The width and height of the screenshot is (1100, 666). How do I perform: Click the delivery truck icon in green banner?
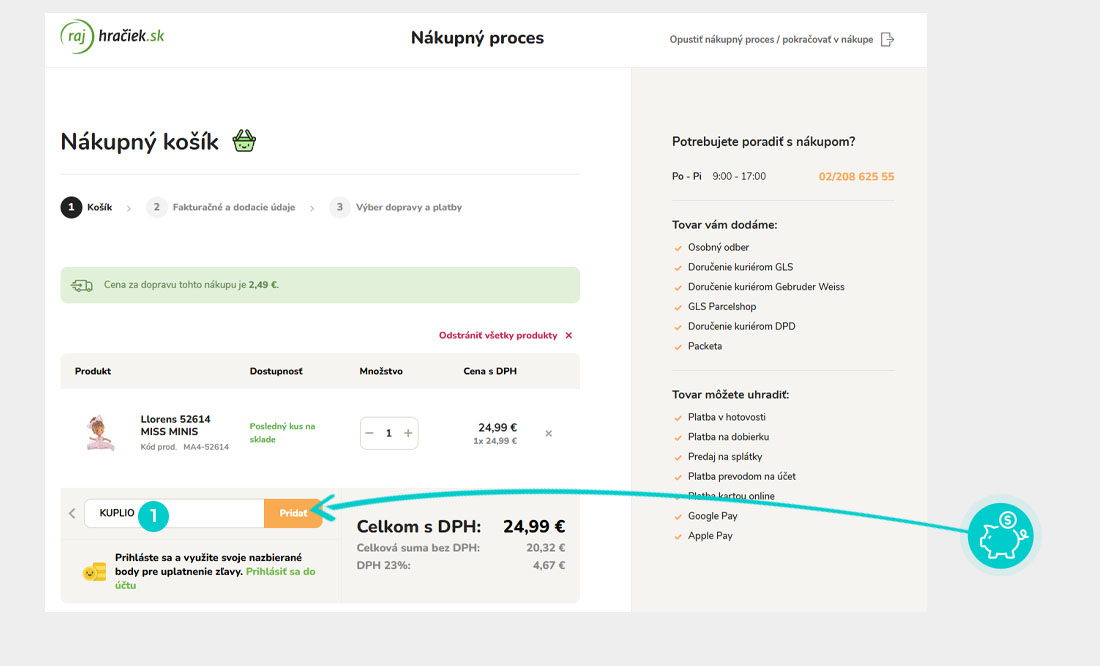coord(82,285)
